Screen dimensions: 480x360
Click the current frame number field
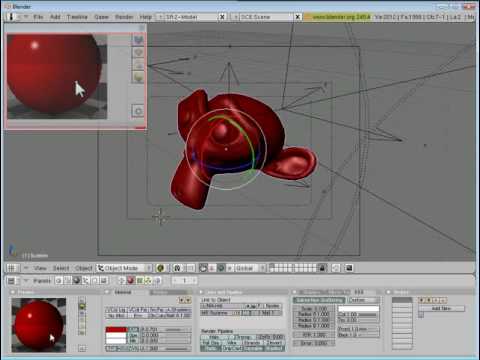coord(184,281)
